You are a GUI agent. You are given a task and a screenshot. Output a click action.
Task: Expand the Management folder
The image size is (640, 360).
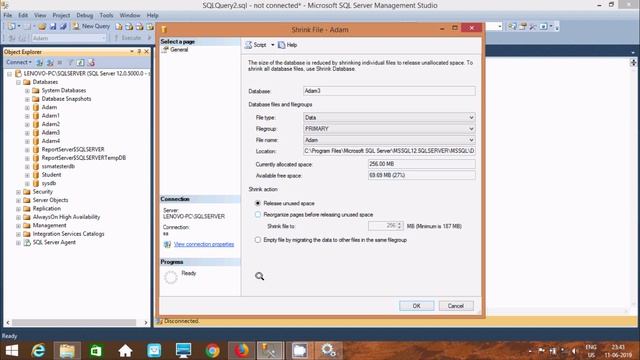pyautogui.click(x=18, y=226)
